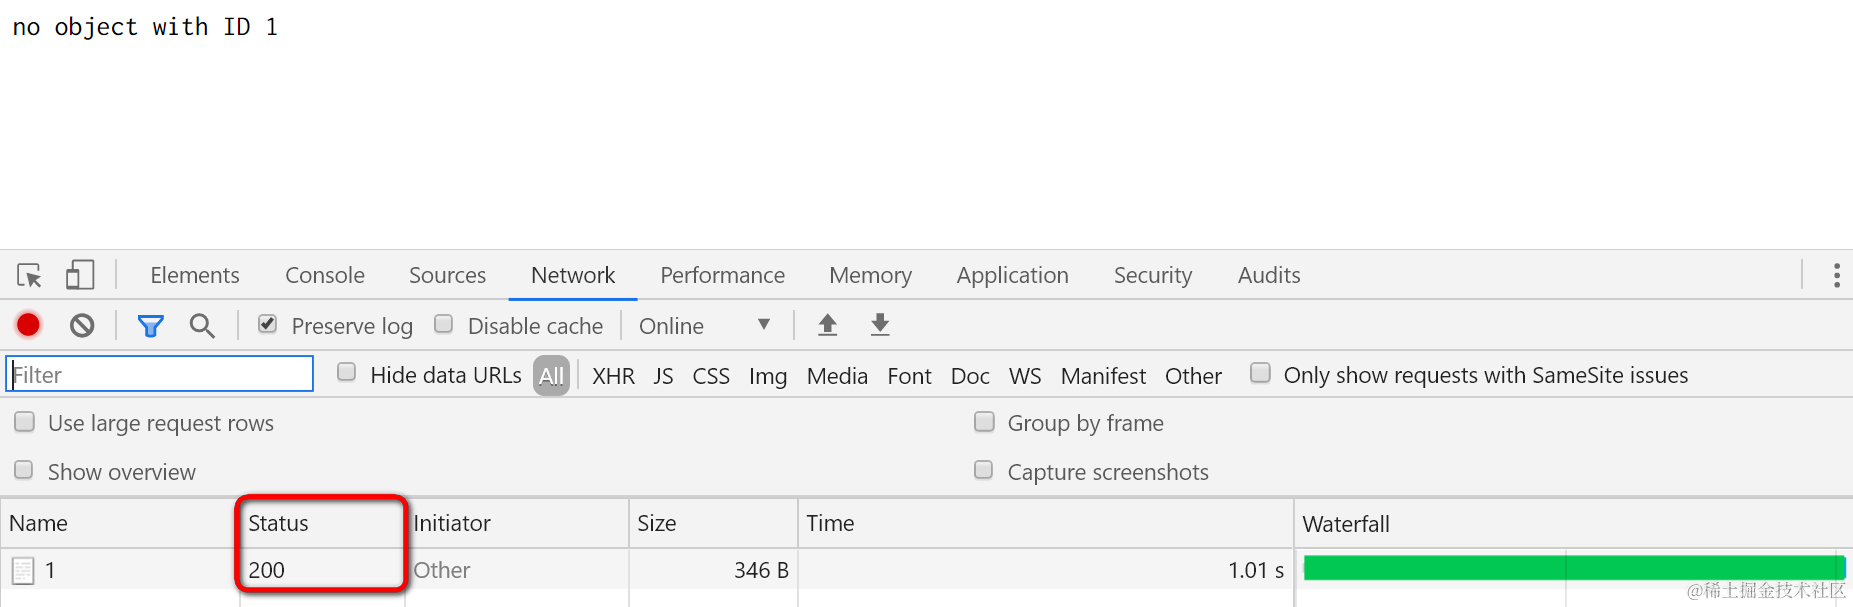Switch to the Console tab
This screenshot has width=1853, height=607.
[325, 275]
